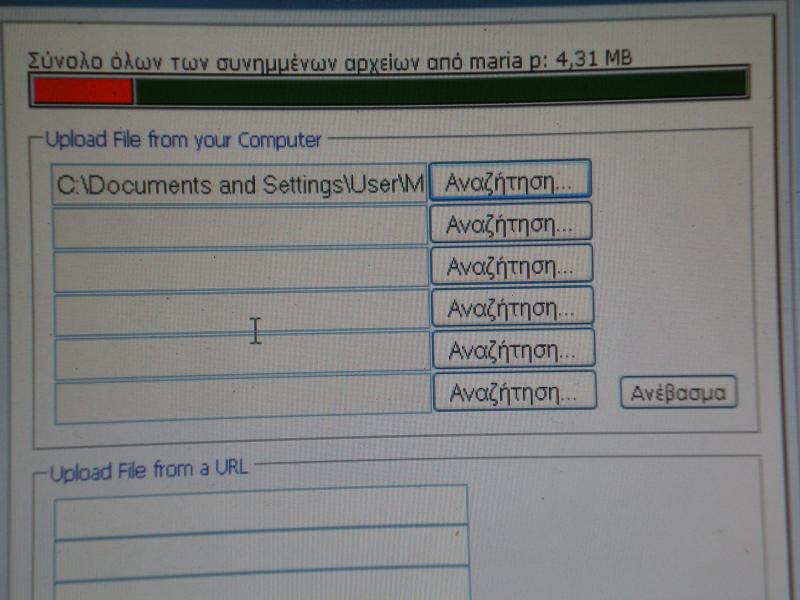Click the red used portion of storage bar
The width and height of the screenshot is (800, 600).
tap(83, 91)
